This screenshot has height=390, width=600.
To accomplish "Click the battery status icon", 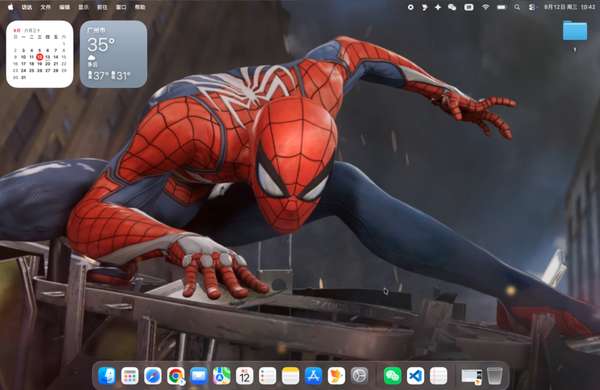I will [x=501, y=7].
